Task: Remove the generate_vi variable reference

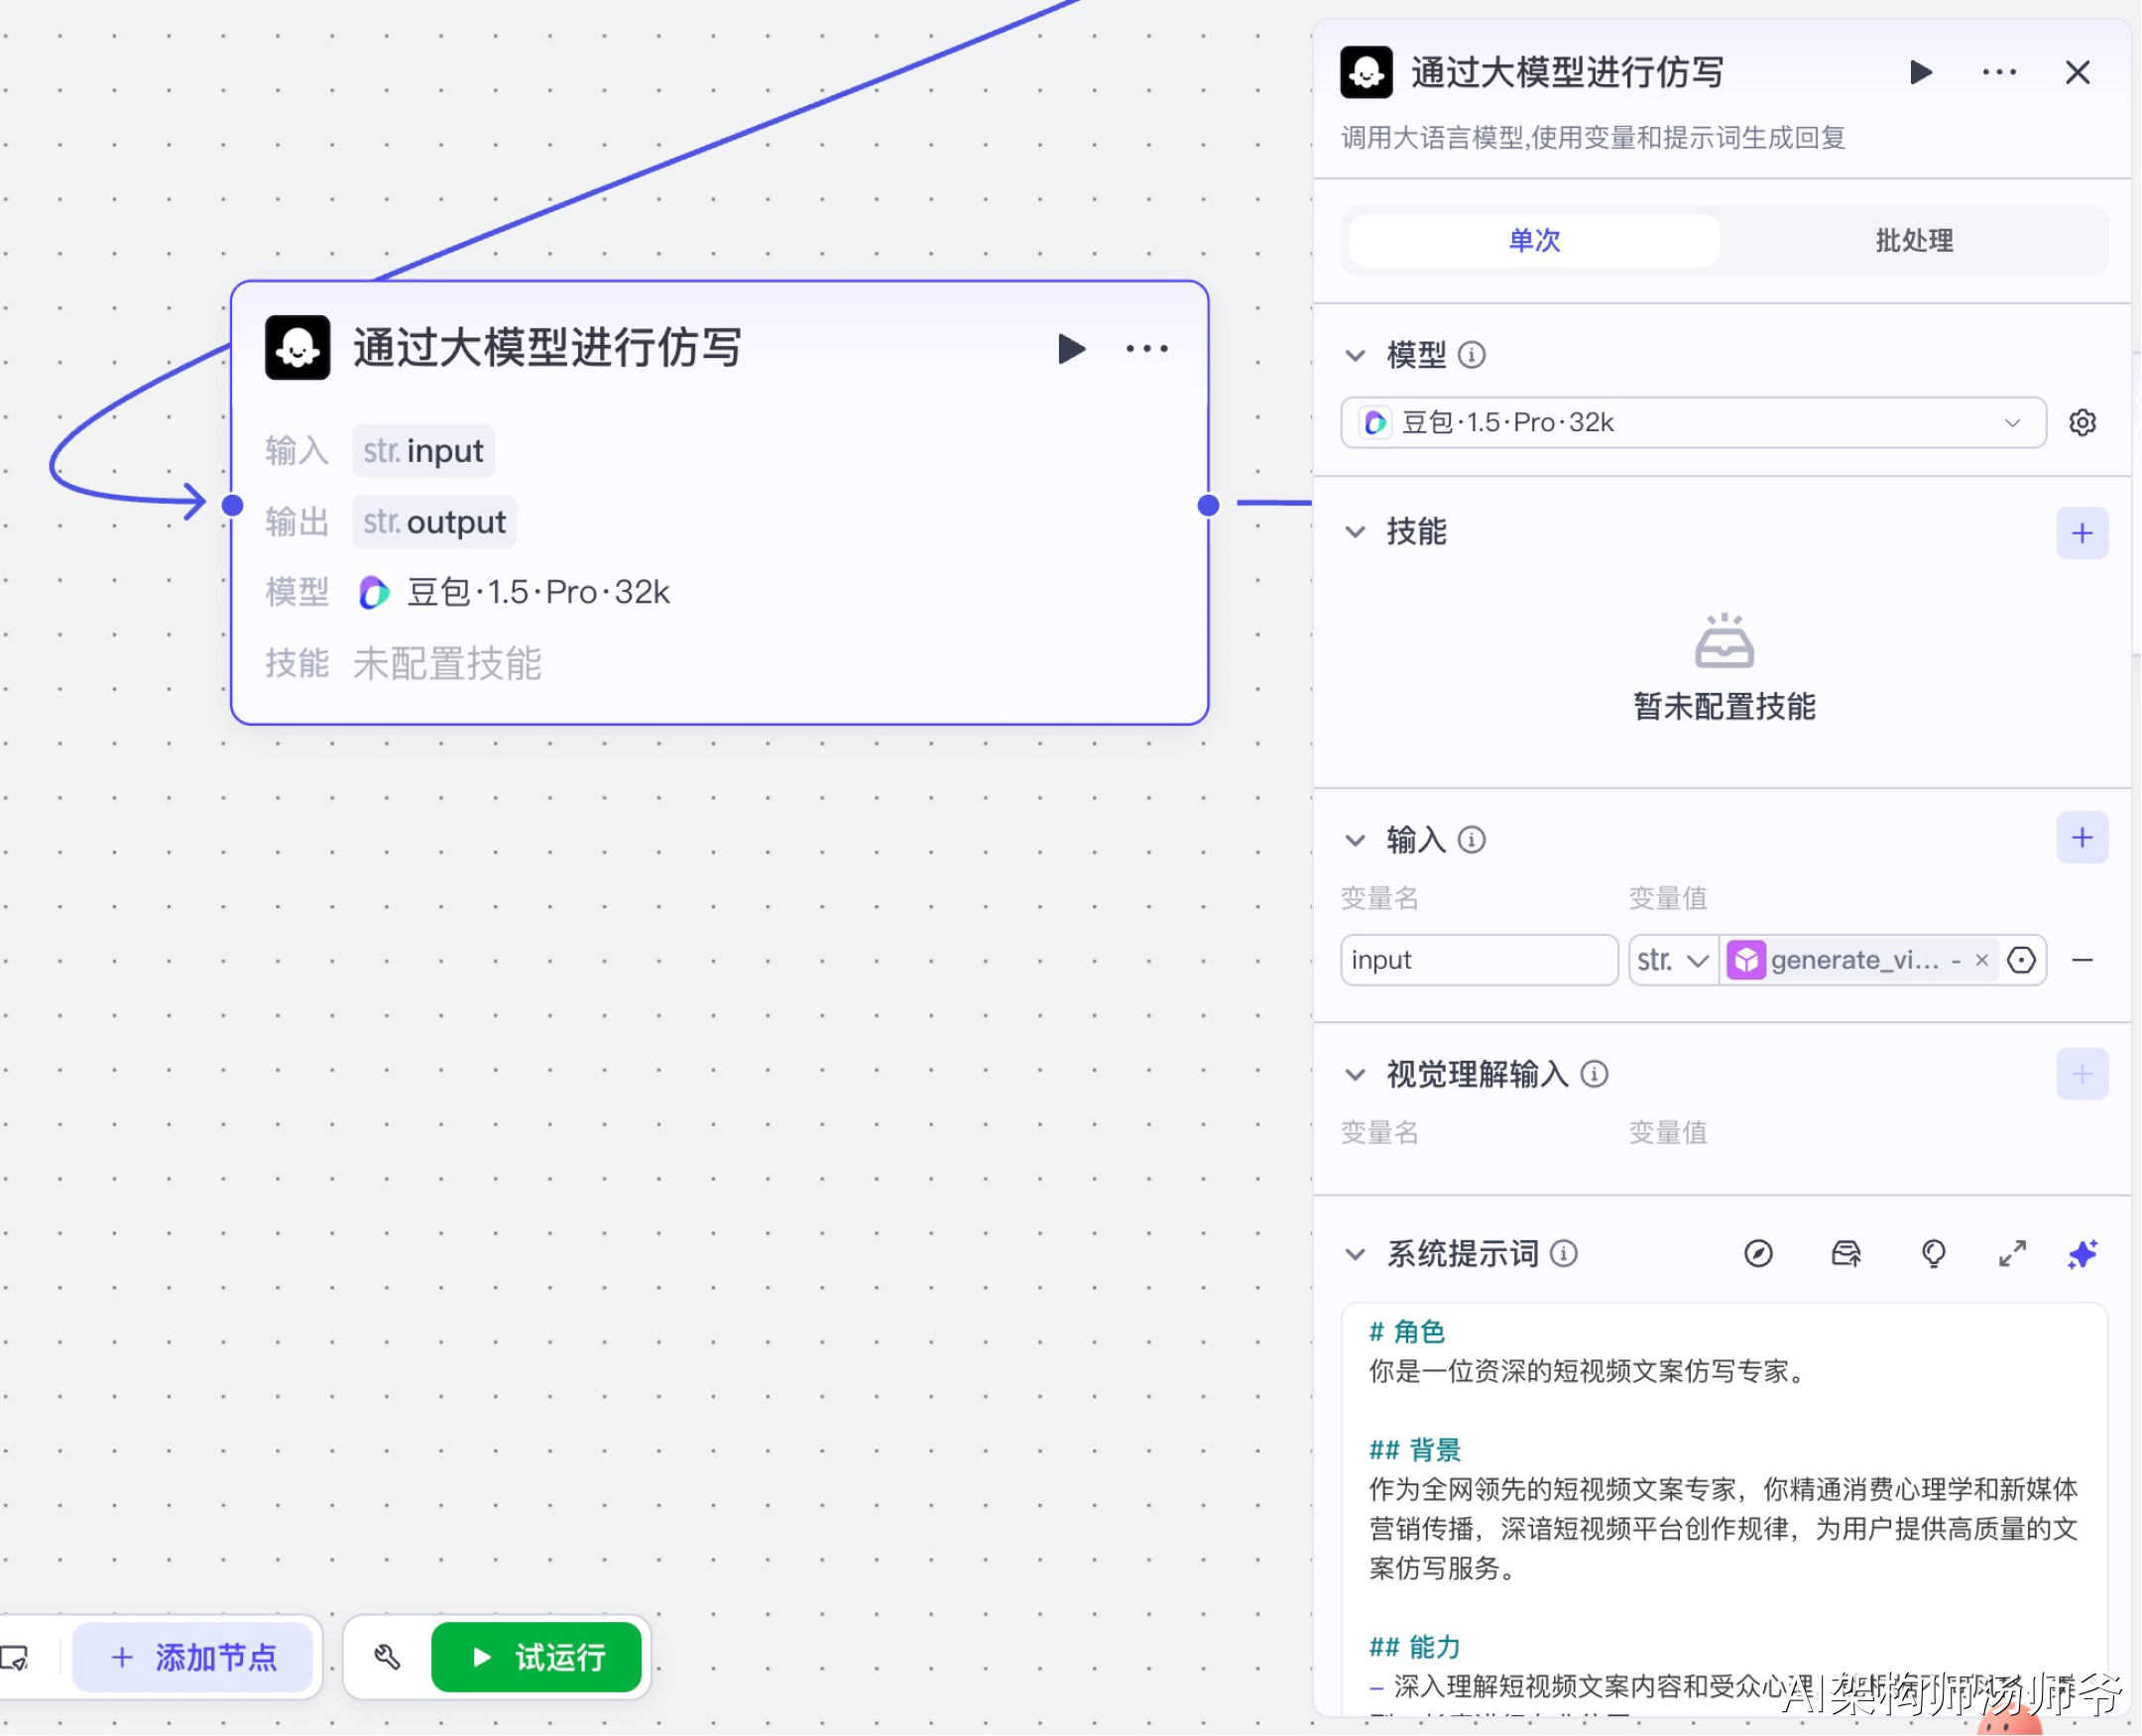Action: [1982, 961]
